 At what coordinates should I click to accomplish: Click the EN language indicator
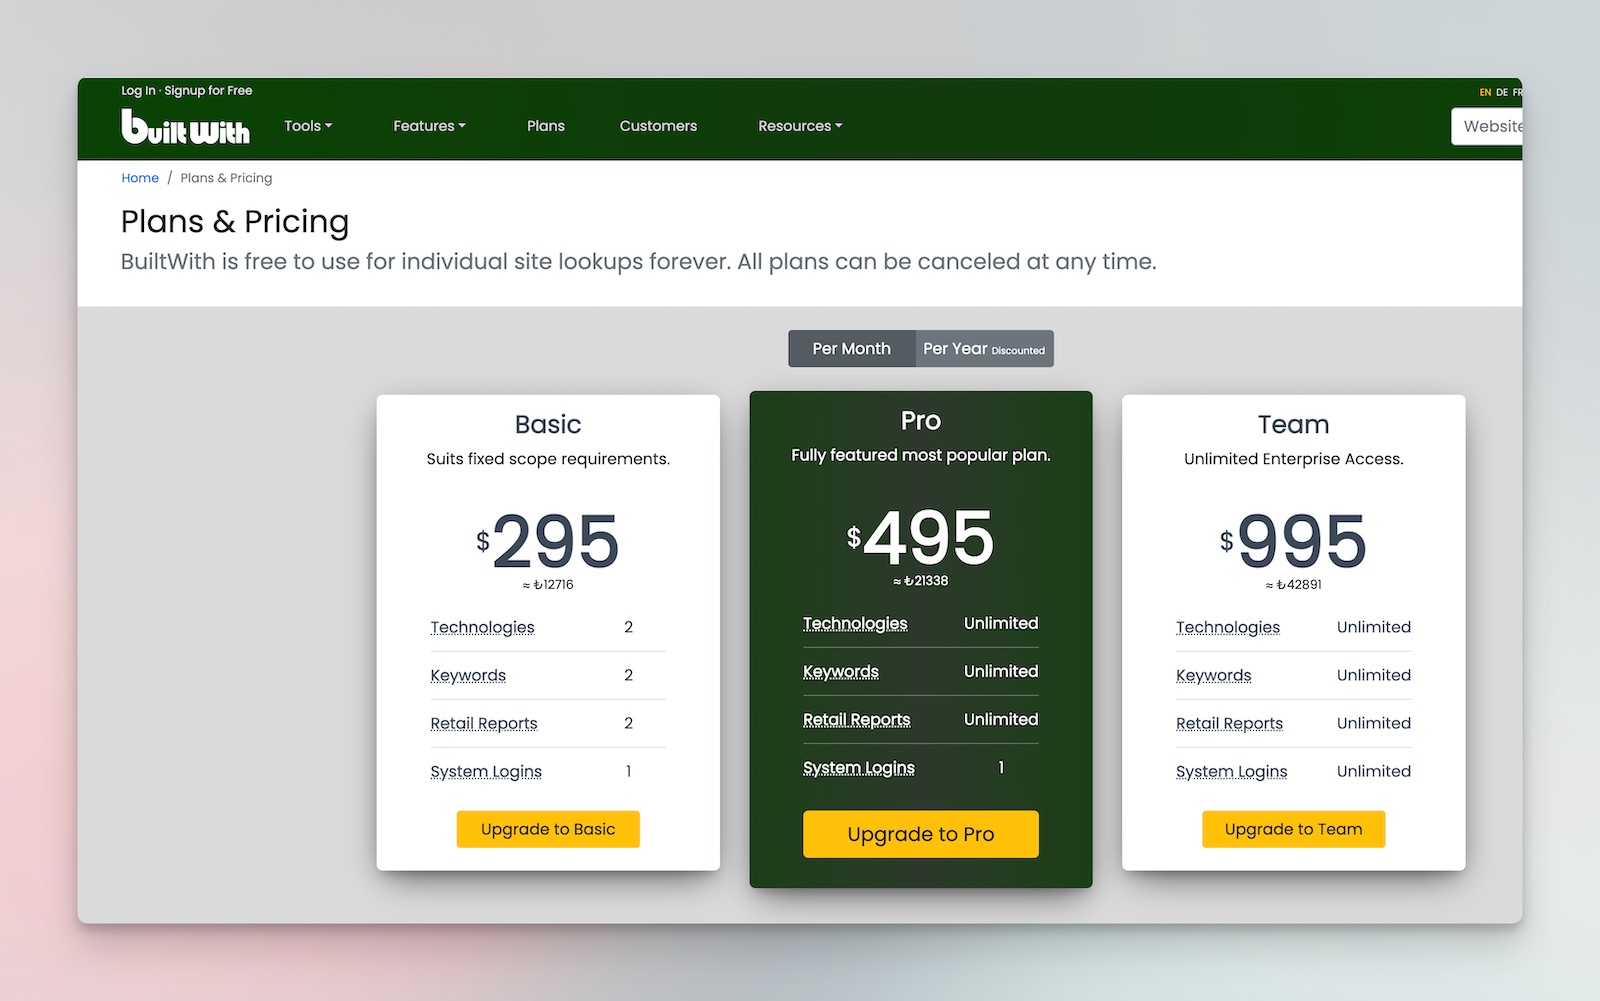(x=1484, y=92)
